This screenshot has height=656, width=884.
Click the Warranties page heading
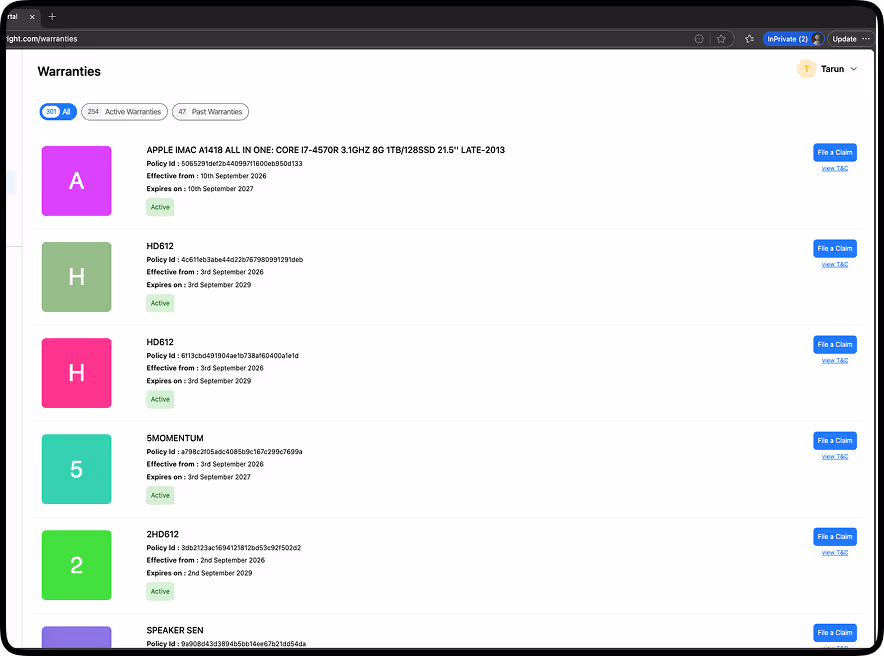[69, 72]
